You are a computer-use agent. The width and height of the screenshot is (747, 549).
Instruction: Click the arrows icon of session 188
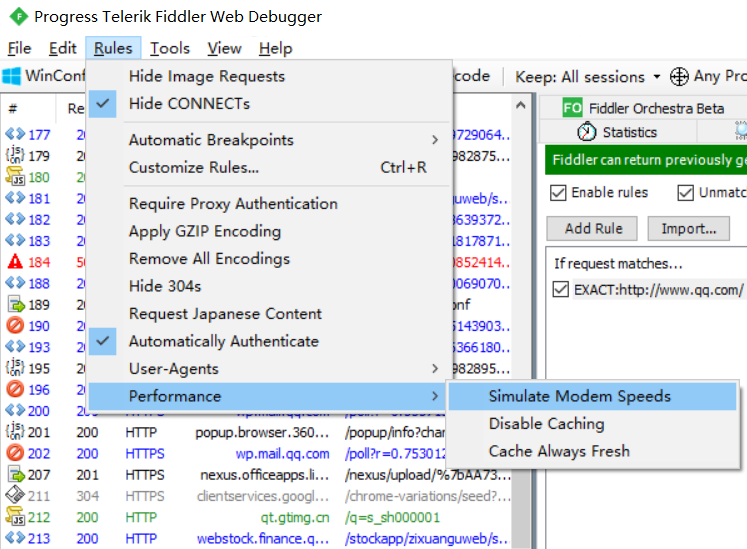tap(15, 283)
